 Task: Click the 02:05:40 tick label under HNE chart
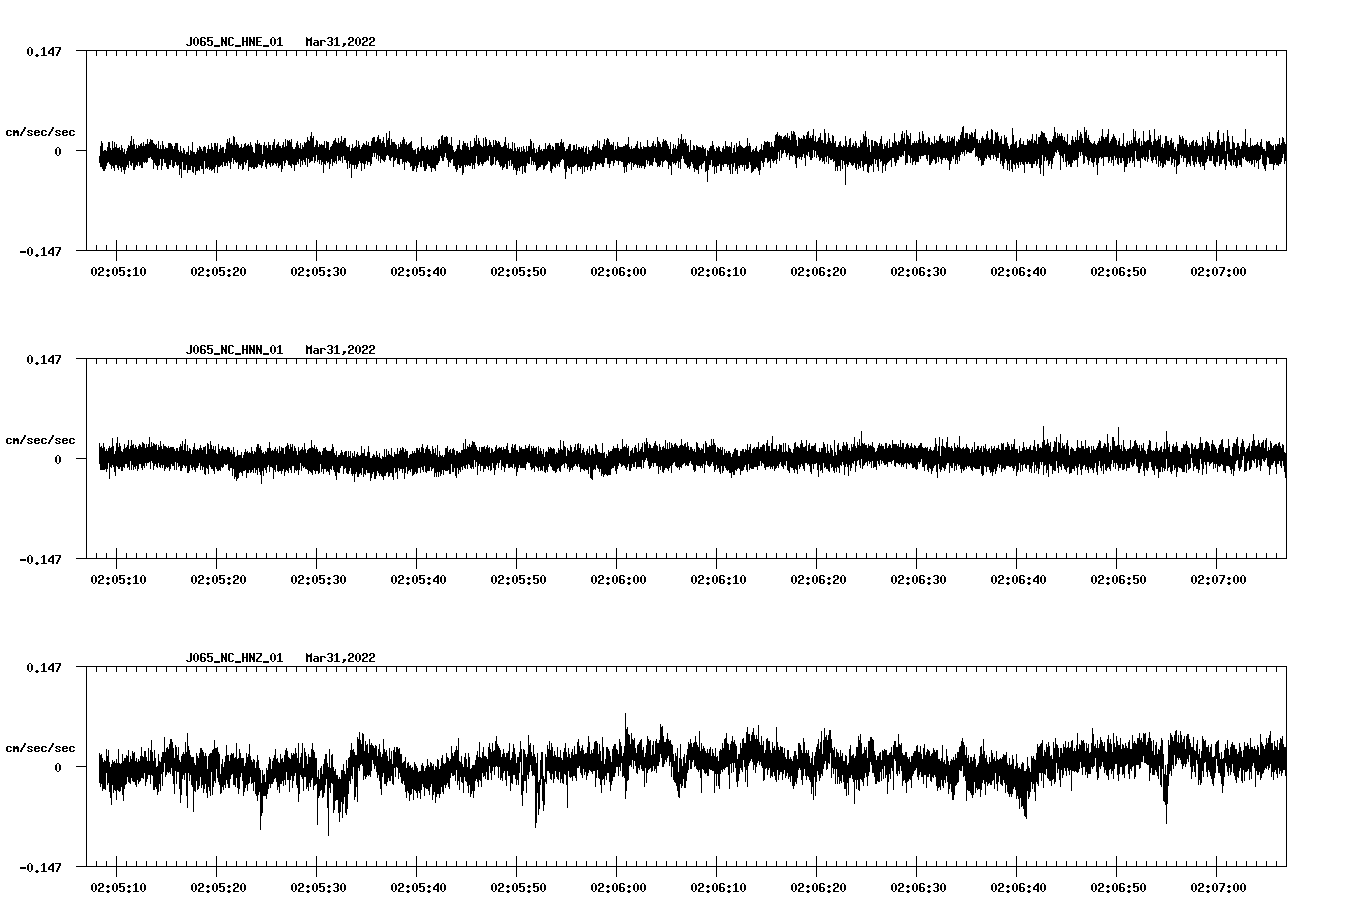418,272
